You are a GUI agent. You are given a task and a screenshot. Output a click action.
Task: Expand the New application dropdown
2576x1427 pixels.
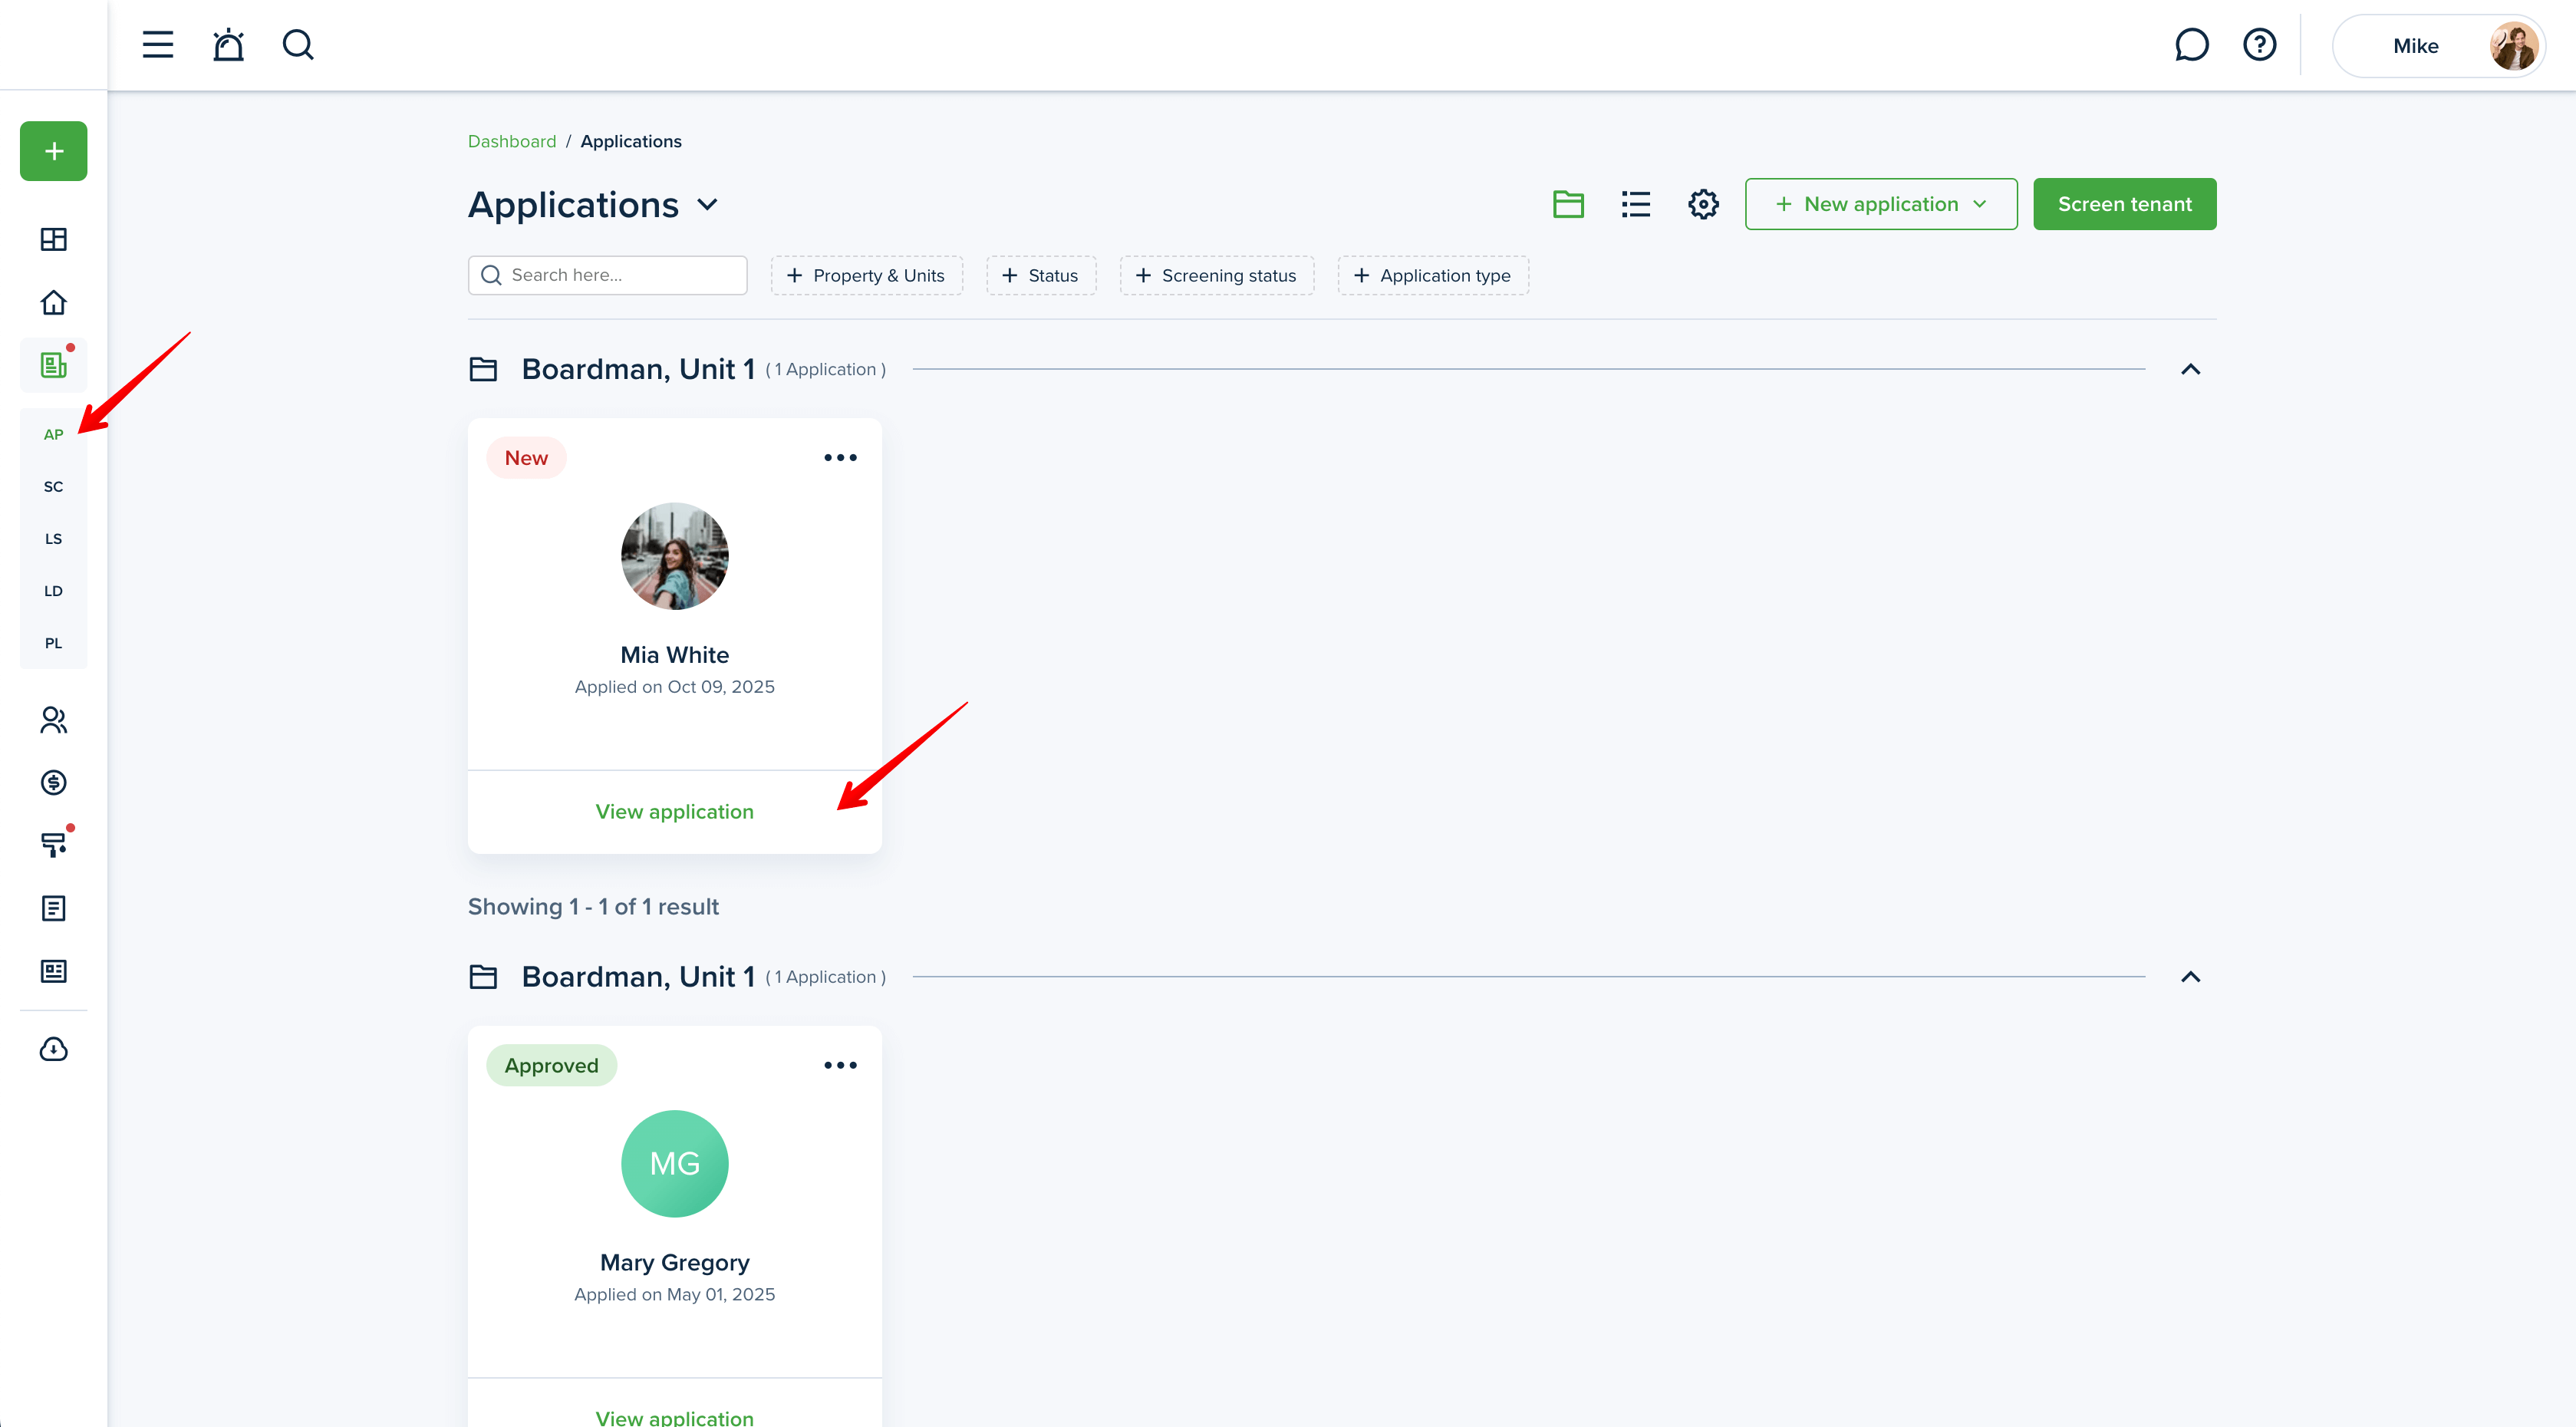pos(1881,204)
